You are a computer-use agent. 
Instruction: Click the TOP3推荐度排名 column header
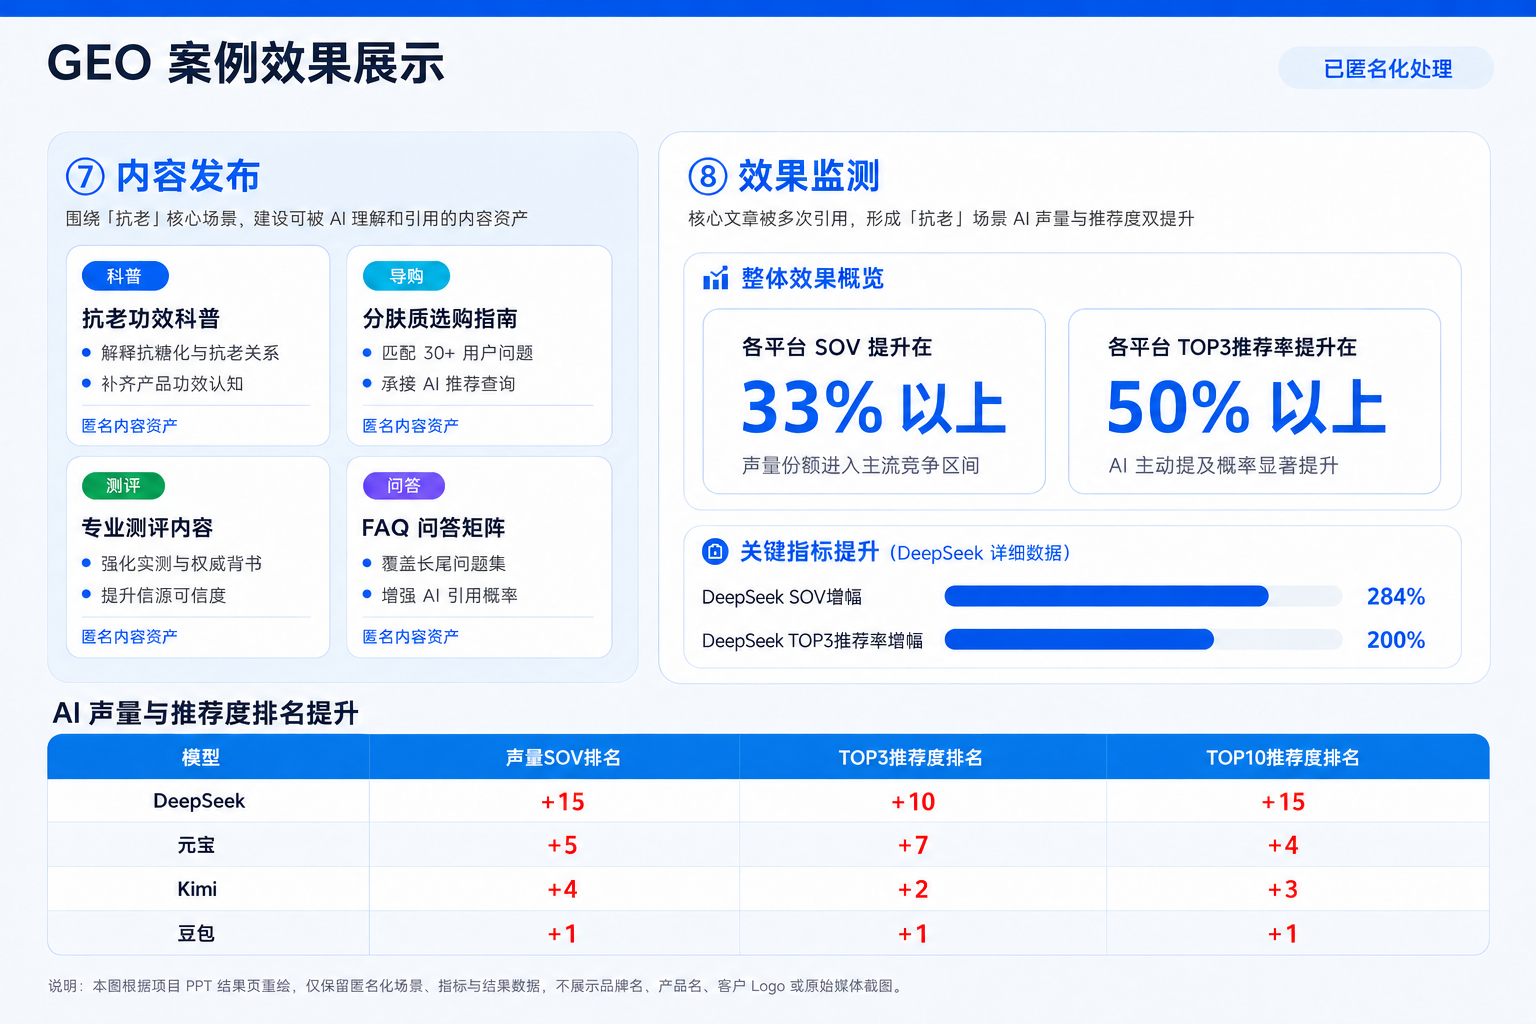[911, 757]
